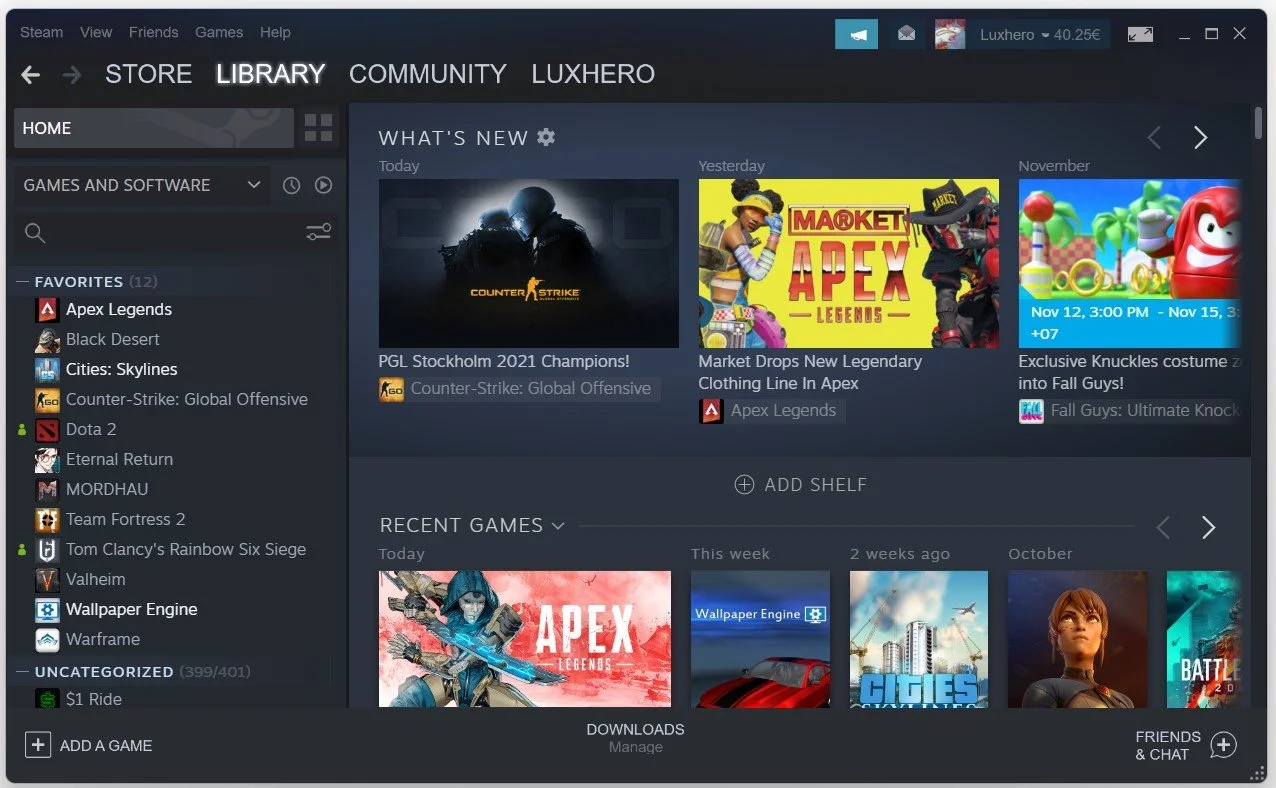The width and height of the screenshot is (1276, 788).
Task: Click the Add a Game plus icon
Action: point(37,745)
